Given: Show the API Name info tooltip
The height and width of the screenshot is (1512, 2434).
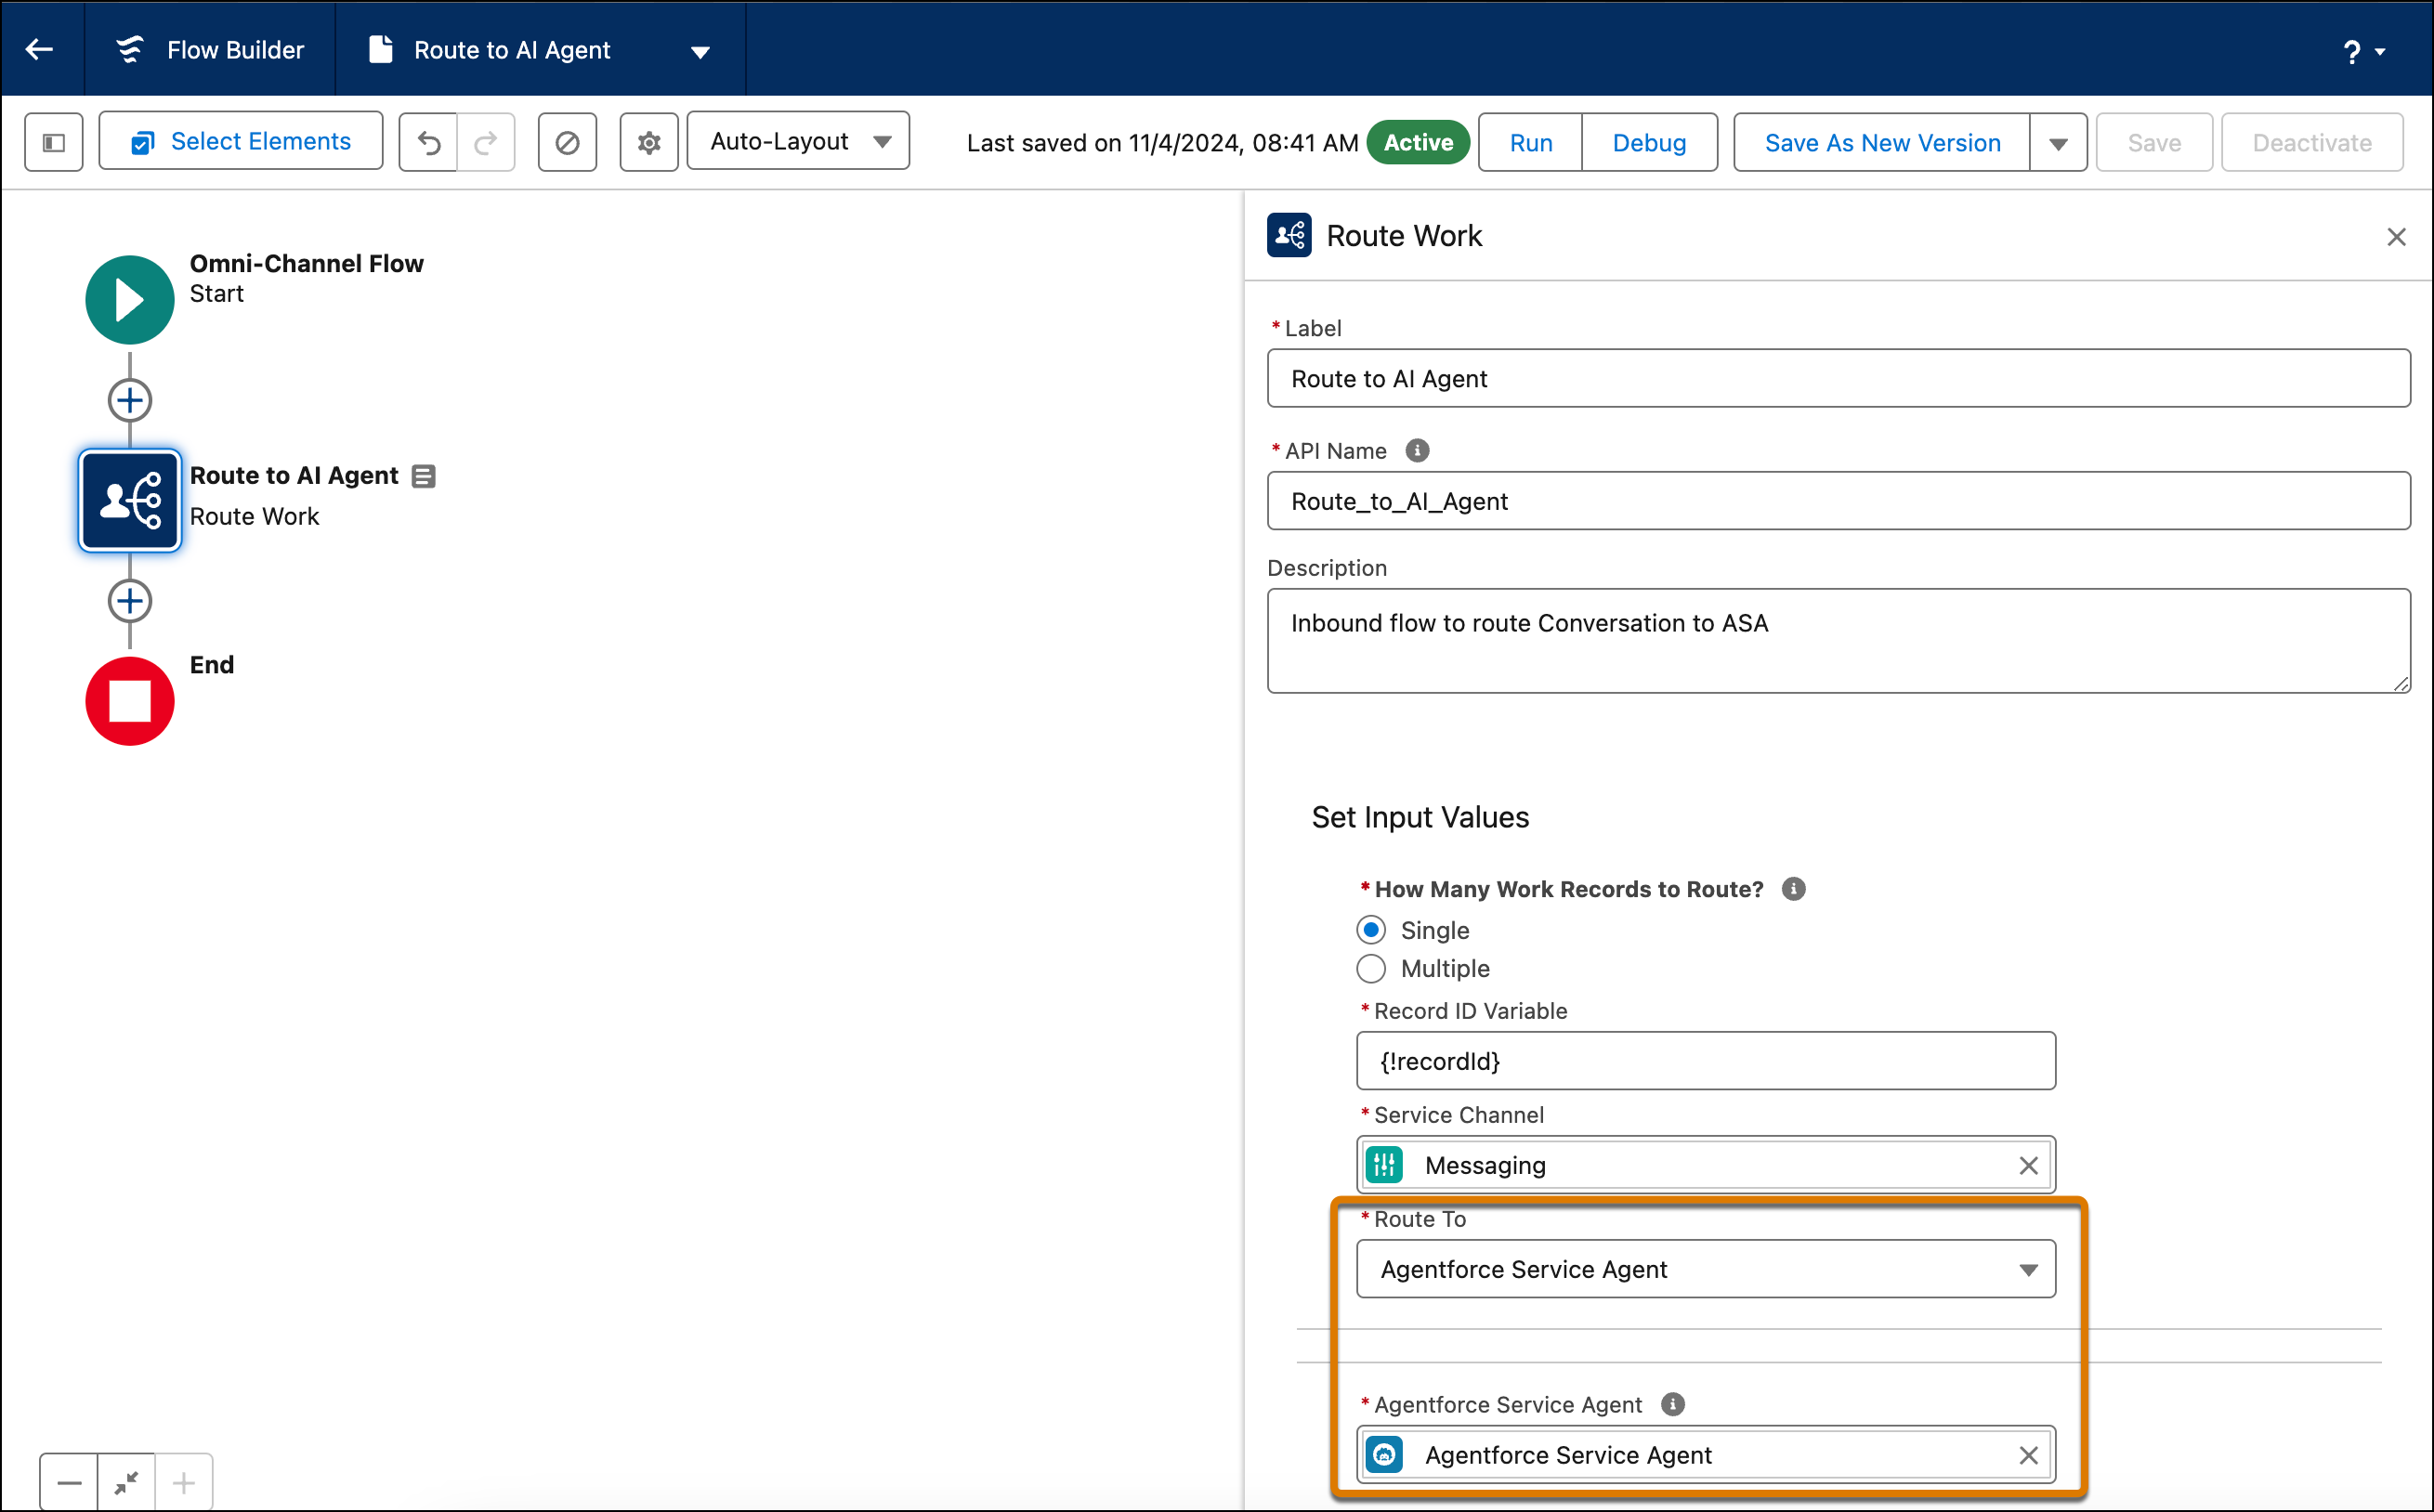Looking at the screenshot, I should (x=1417, y=450).
